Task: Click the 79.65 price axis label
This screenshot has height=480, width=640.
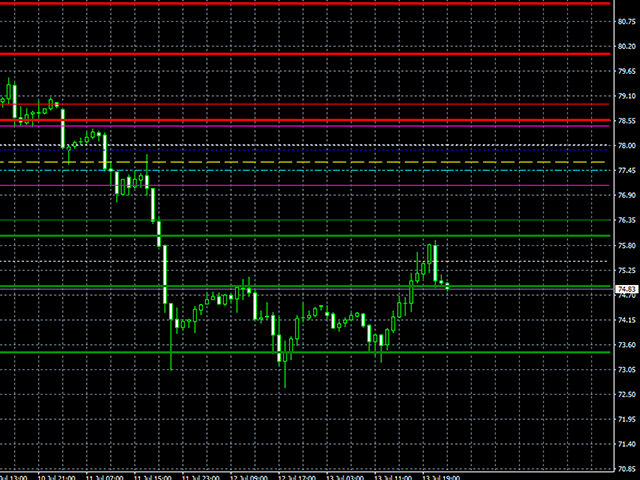Action: pos(627,71)
